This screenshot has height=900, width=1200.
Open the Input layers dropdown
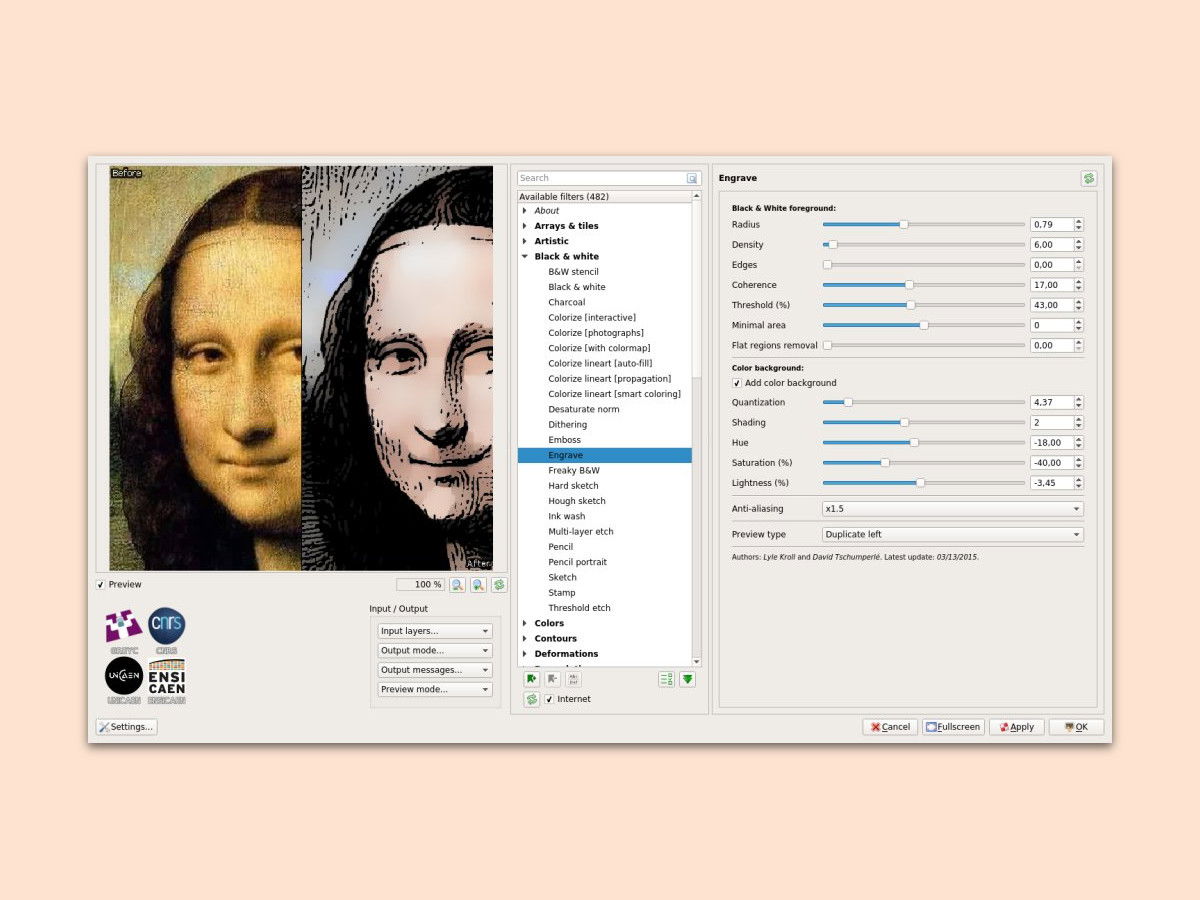[x=435, y=631]
